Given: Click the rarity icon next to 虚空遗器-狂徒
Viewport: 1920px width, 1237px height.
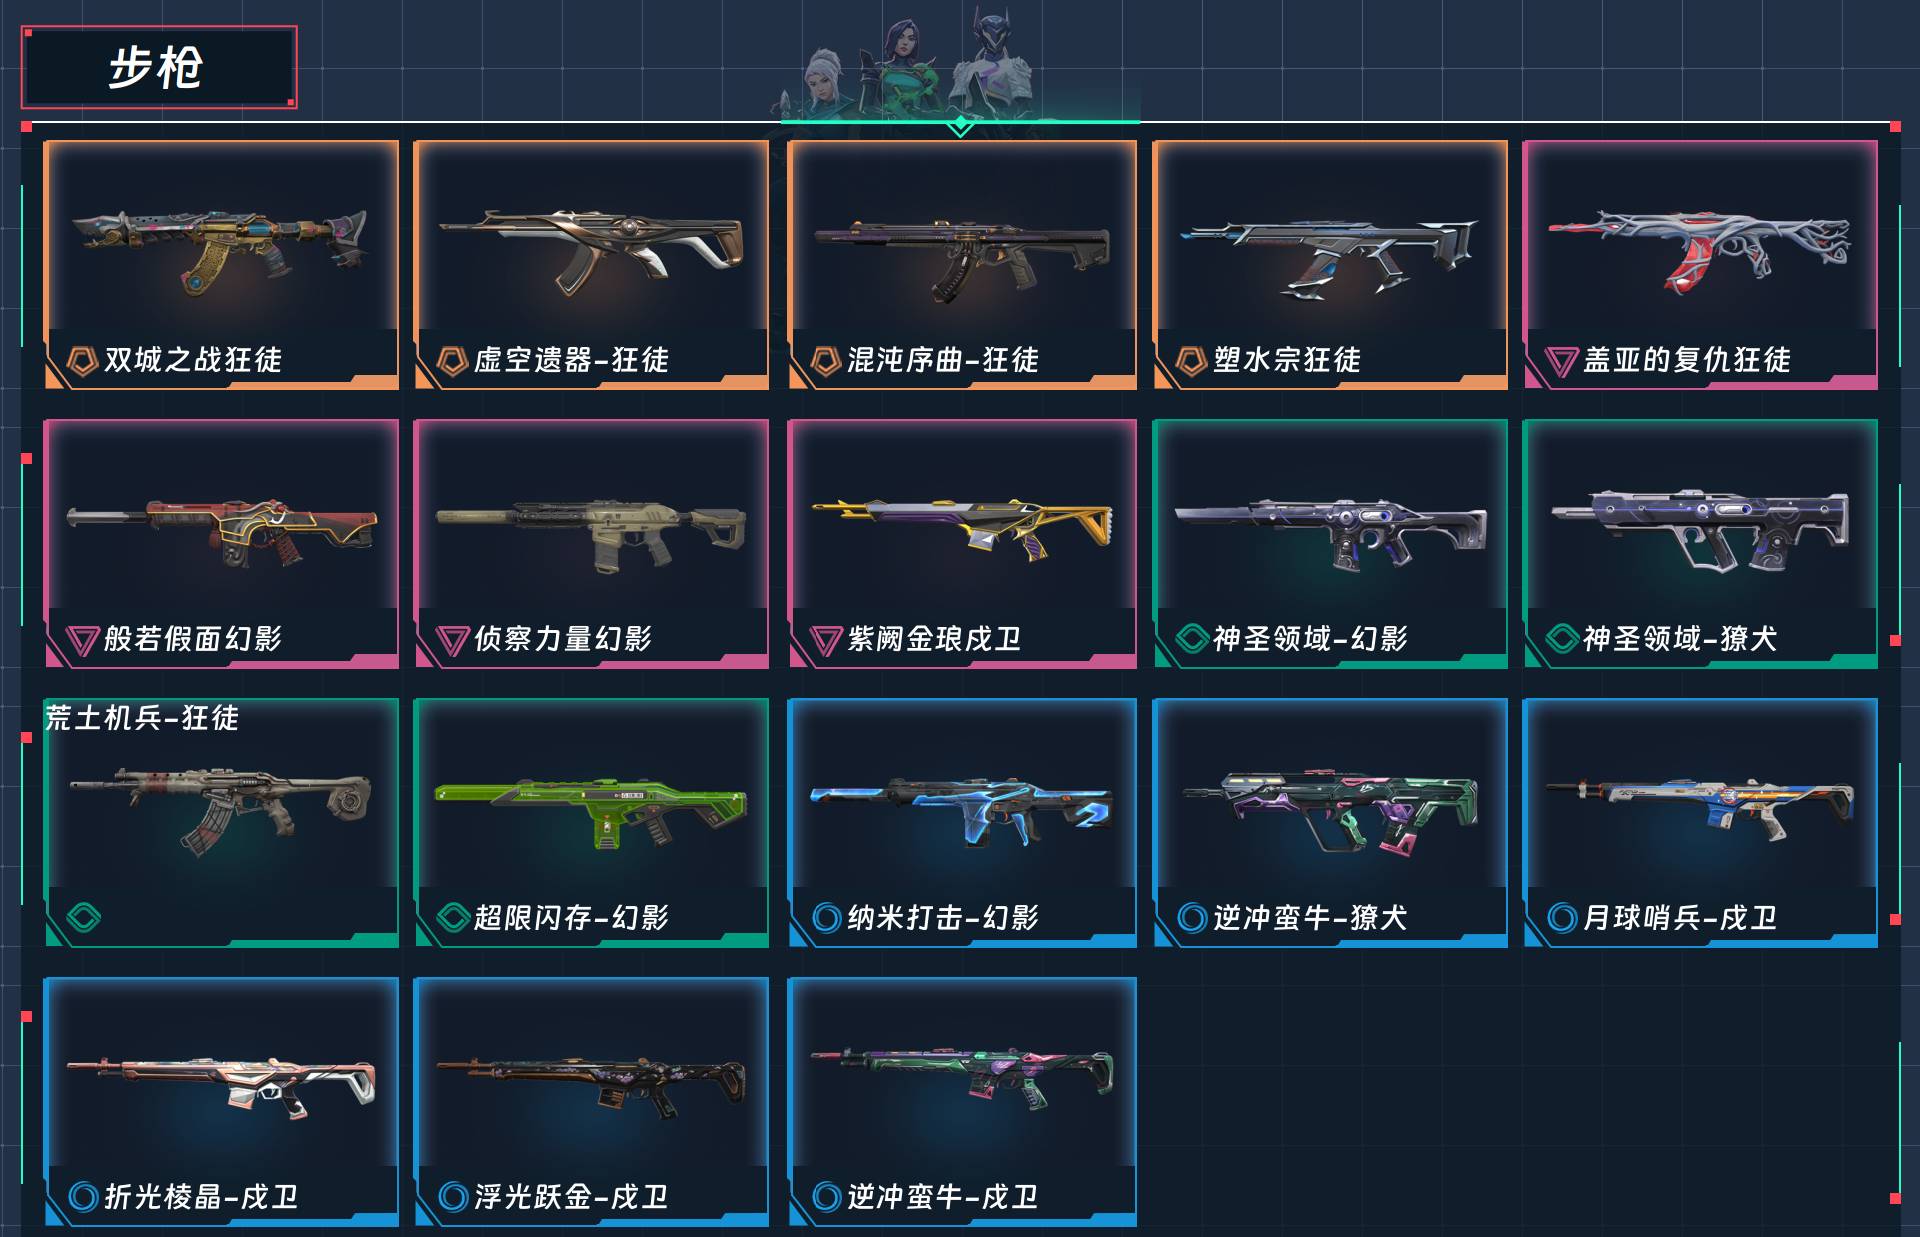Looking at the screenshot, I should [x=452, y=360].
